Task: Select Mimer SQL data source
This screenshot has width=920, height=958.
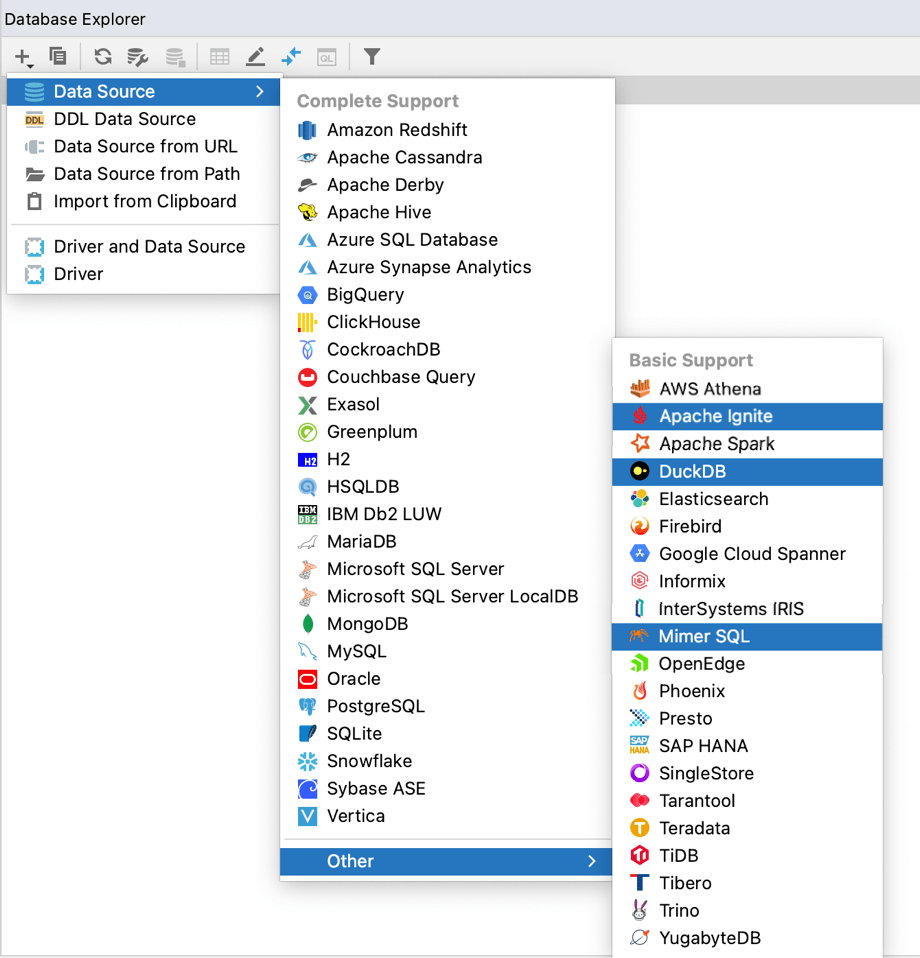Action: click(x=703, y=636)
